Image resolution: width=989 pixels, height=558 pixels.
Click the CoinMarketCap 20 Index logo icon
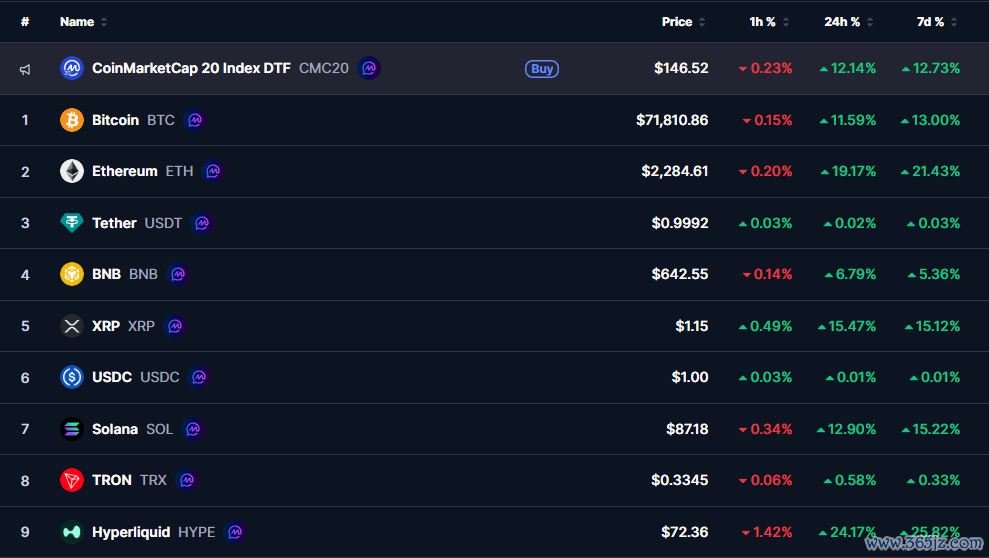72,68
